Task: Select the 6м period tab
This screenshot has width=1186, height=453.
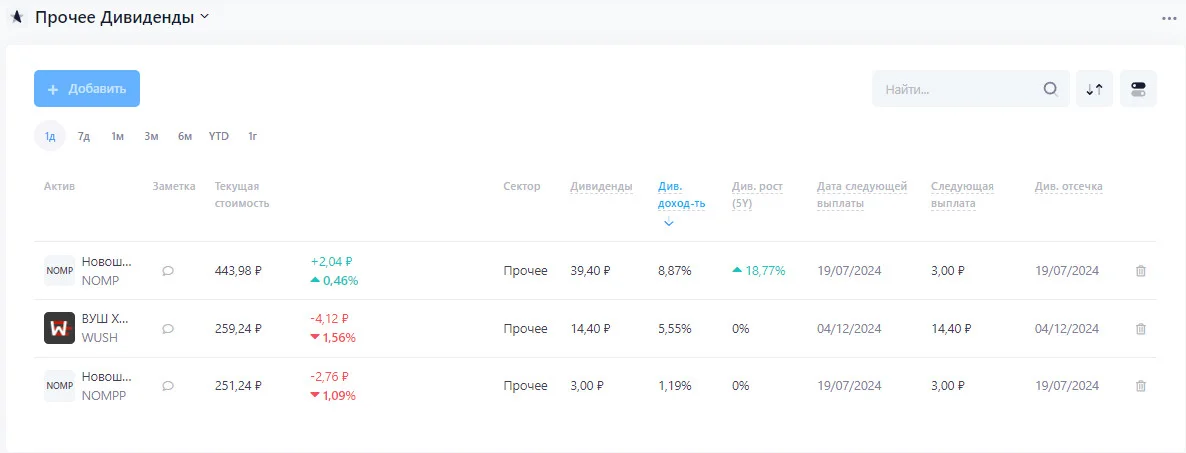Action: click(185, 136)
